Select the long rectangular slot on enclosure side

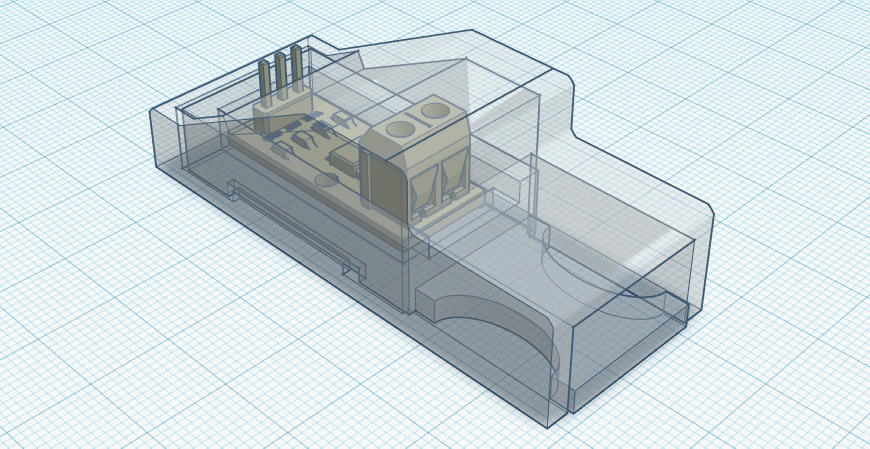[297, 228]
